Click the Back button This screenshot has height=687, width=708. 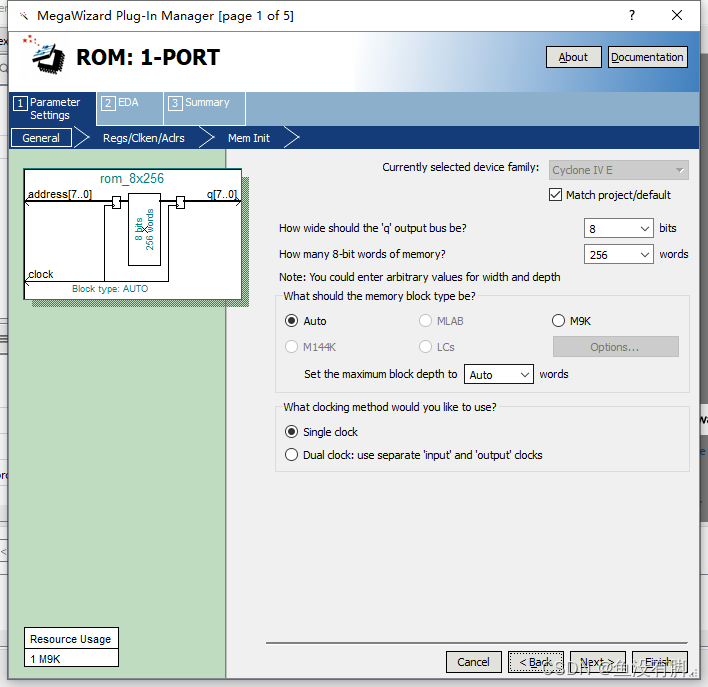536,662
